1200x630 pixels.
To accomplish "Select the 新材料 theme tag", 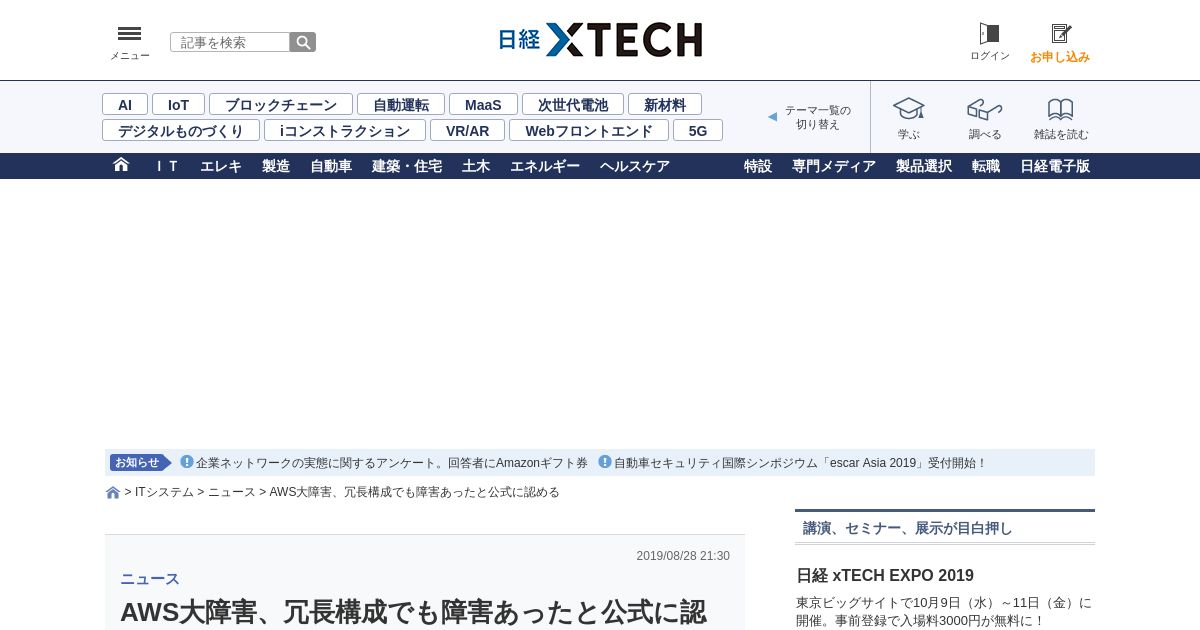I will [x=665, y=104].
